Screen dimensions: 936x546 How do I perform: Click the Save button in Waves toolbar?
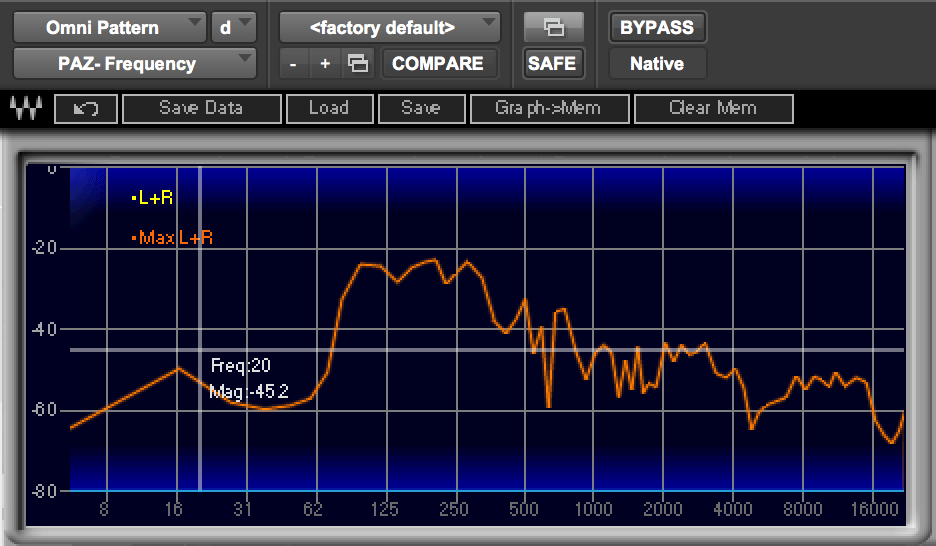(x=420, y=108)
